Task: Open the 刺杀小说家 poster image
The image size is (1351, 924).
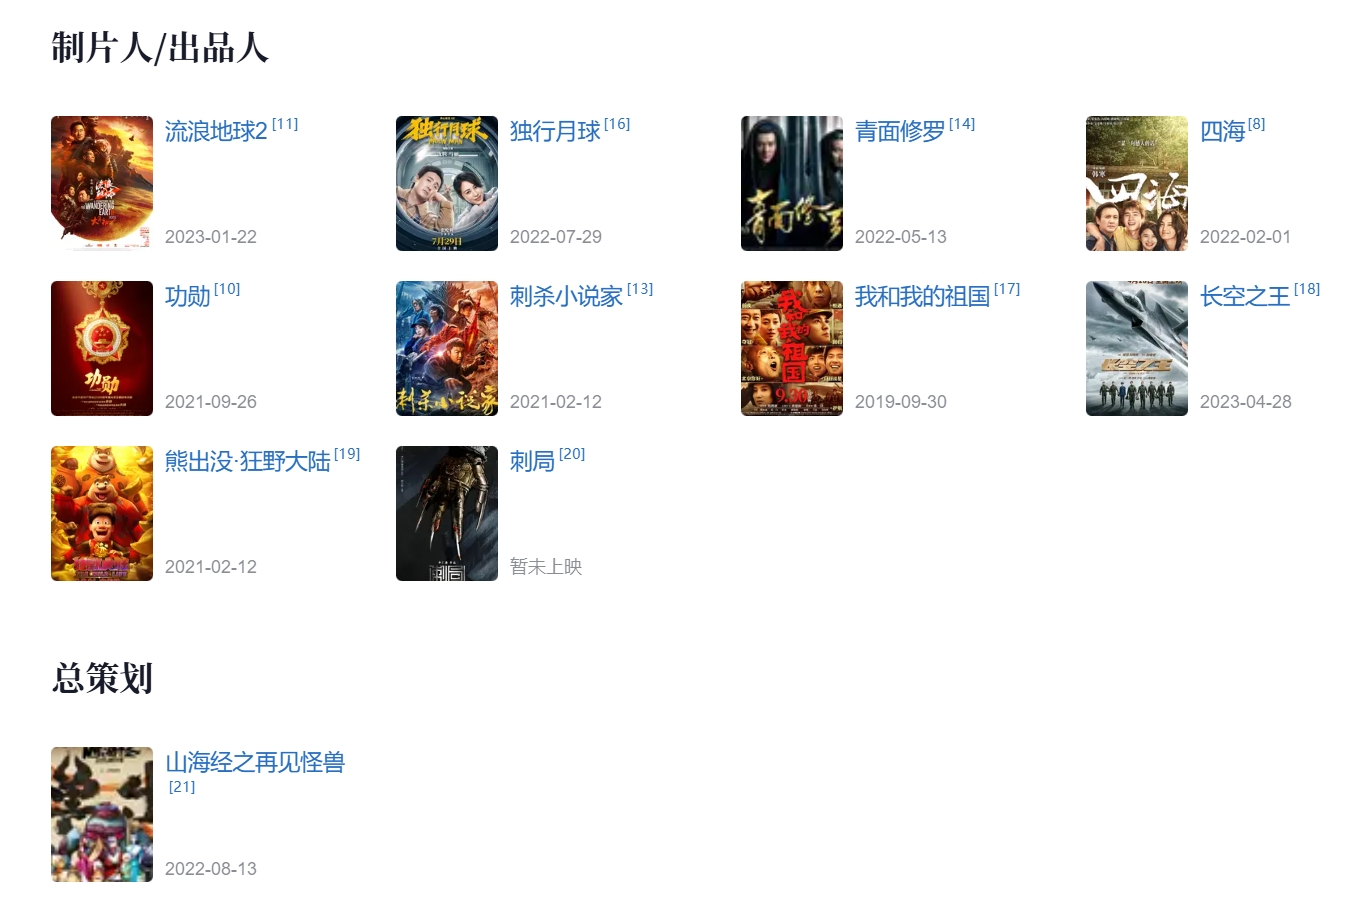Action: [447, 348]
